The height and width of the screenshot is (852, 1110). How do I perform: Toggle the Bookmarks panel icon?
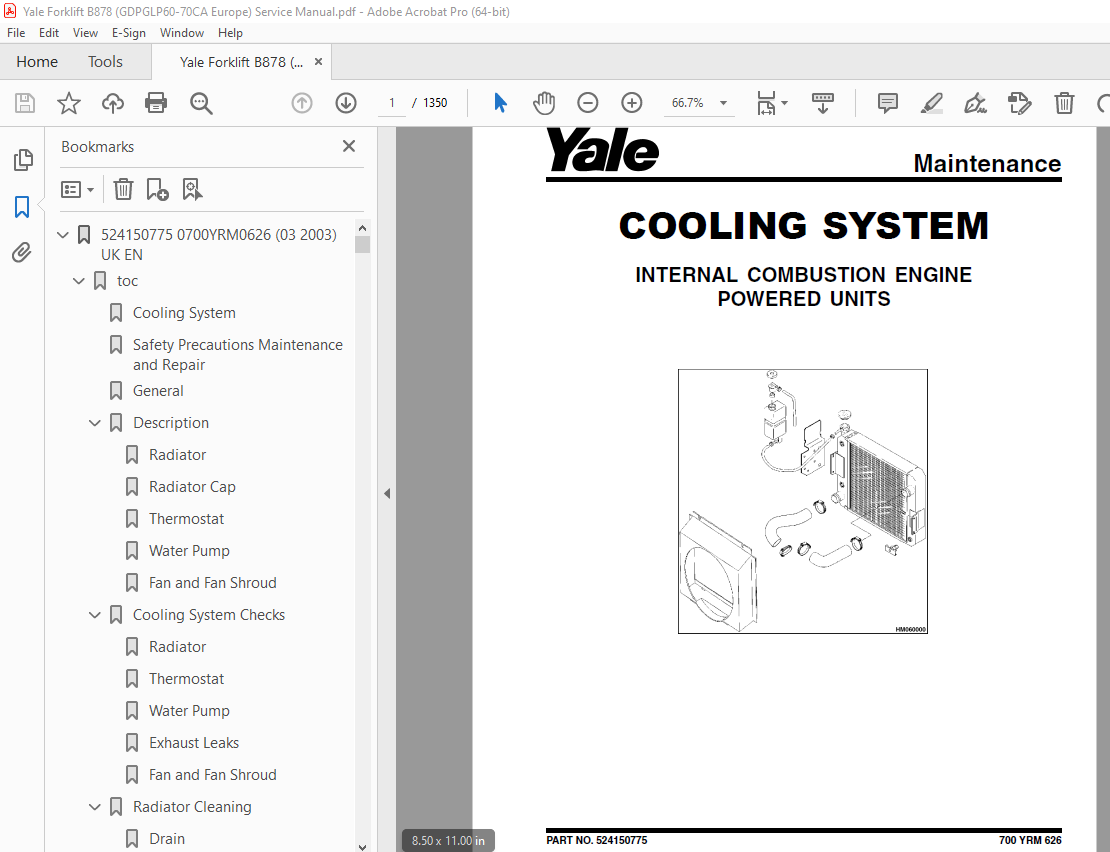(22, 207)
